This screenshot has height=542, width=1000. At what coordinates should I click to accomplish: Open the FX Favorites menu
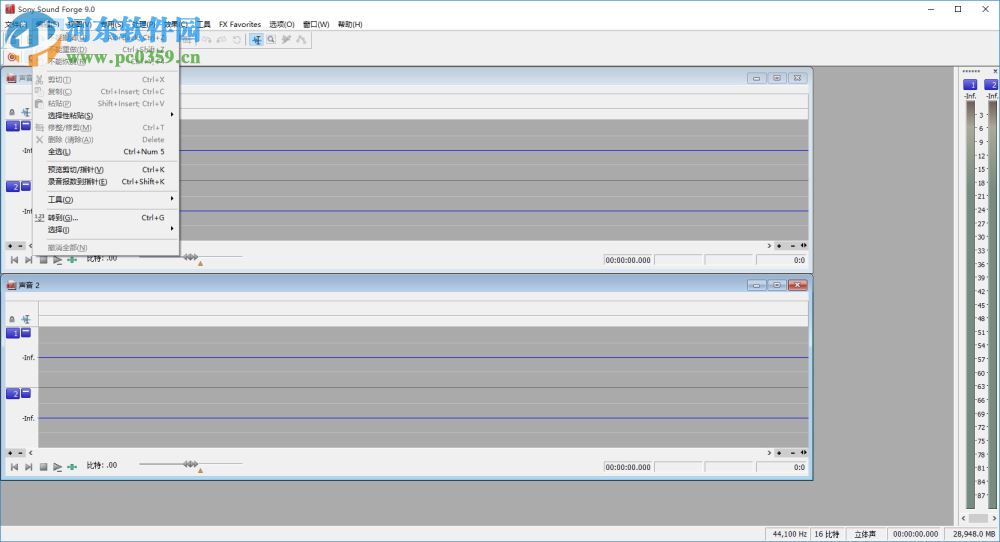coord(240,24)
